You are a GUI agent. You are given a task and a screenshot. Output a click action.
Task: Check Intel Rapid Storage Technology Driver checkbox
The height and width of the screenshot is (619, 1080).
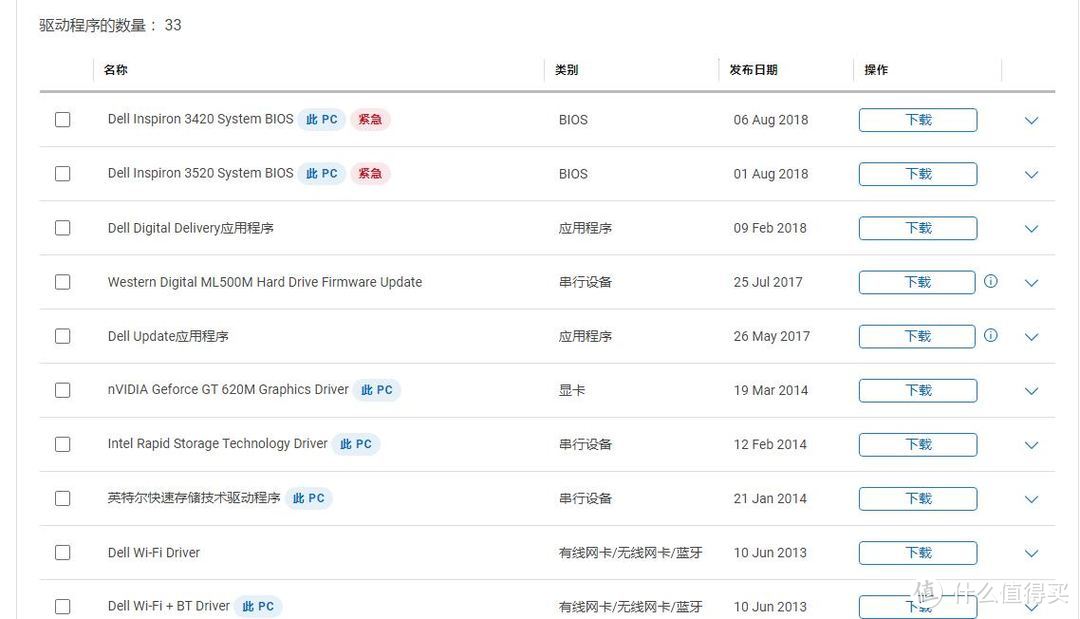point(63,445)
